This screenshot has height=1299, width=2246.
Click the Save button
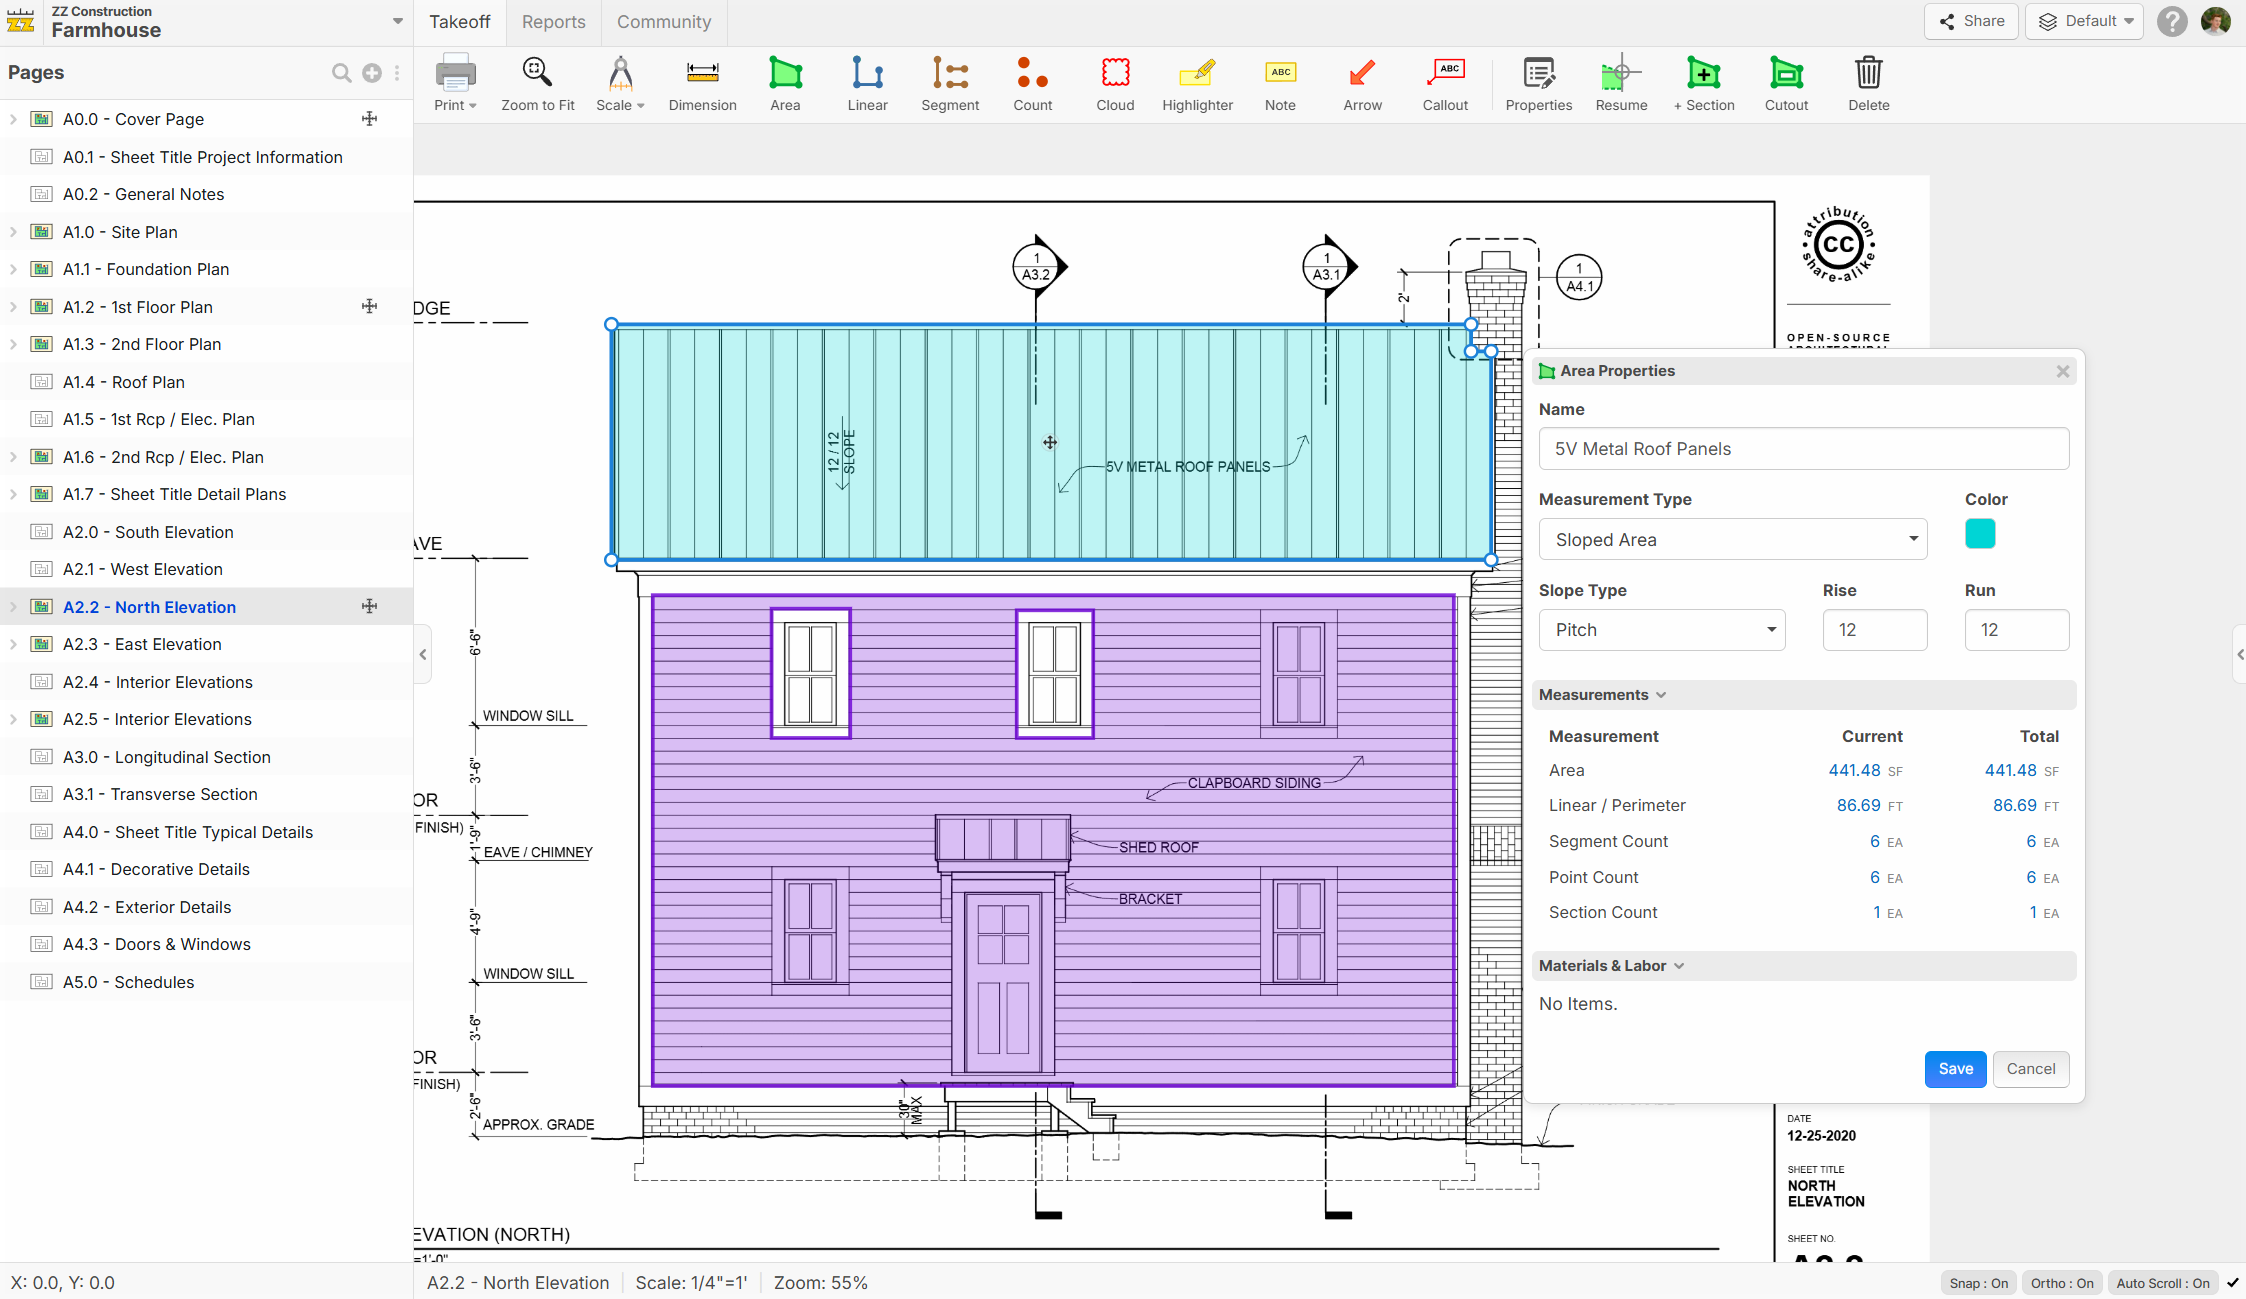pos(1955,1069)
